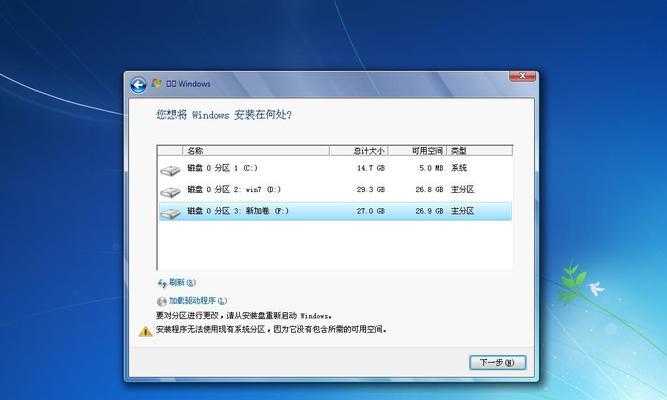Click the 名称 column header
667x400 pixels.
tap(256, 151)
